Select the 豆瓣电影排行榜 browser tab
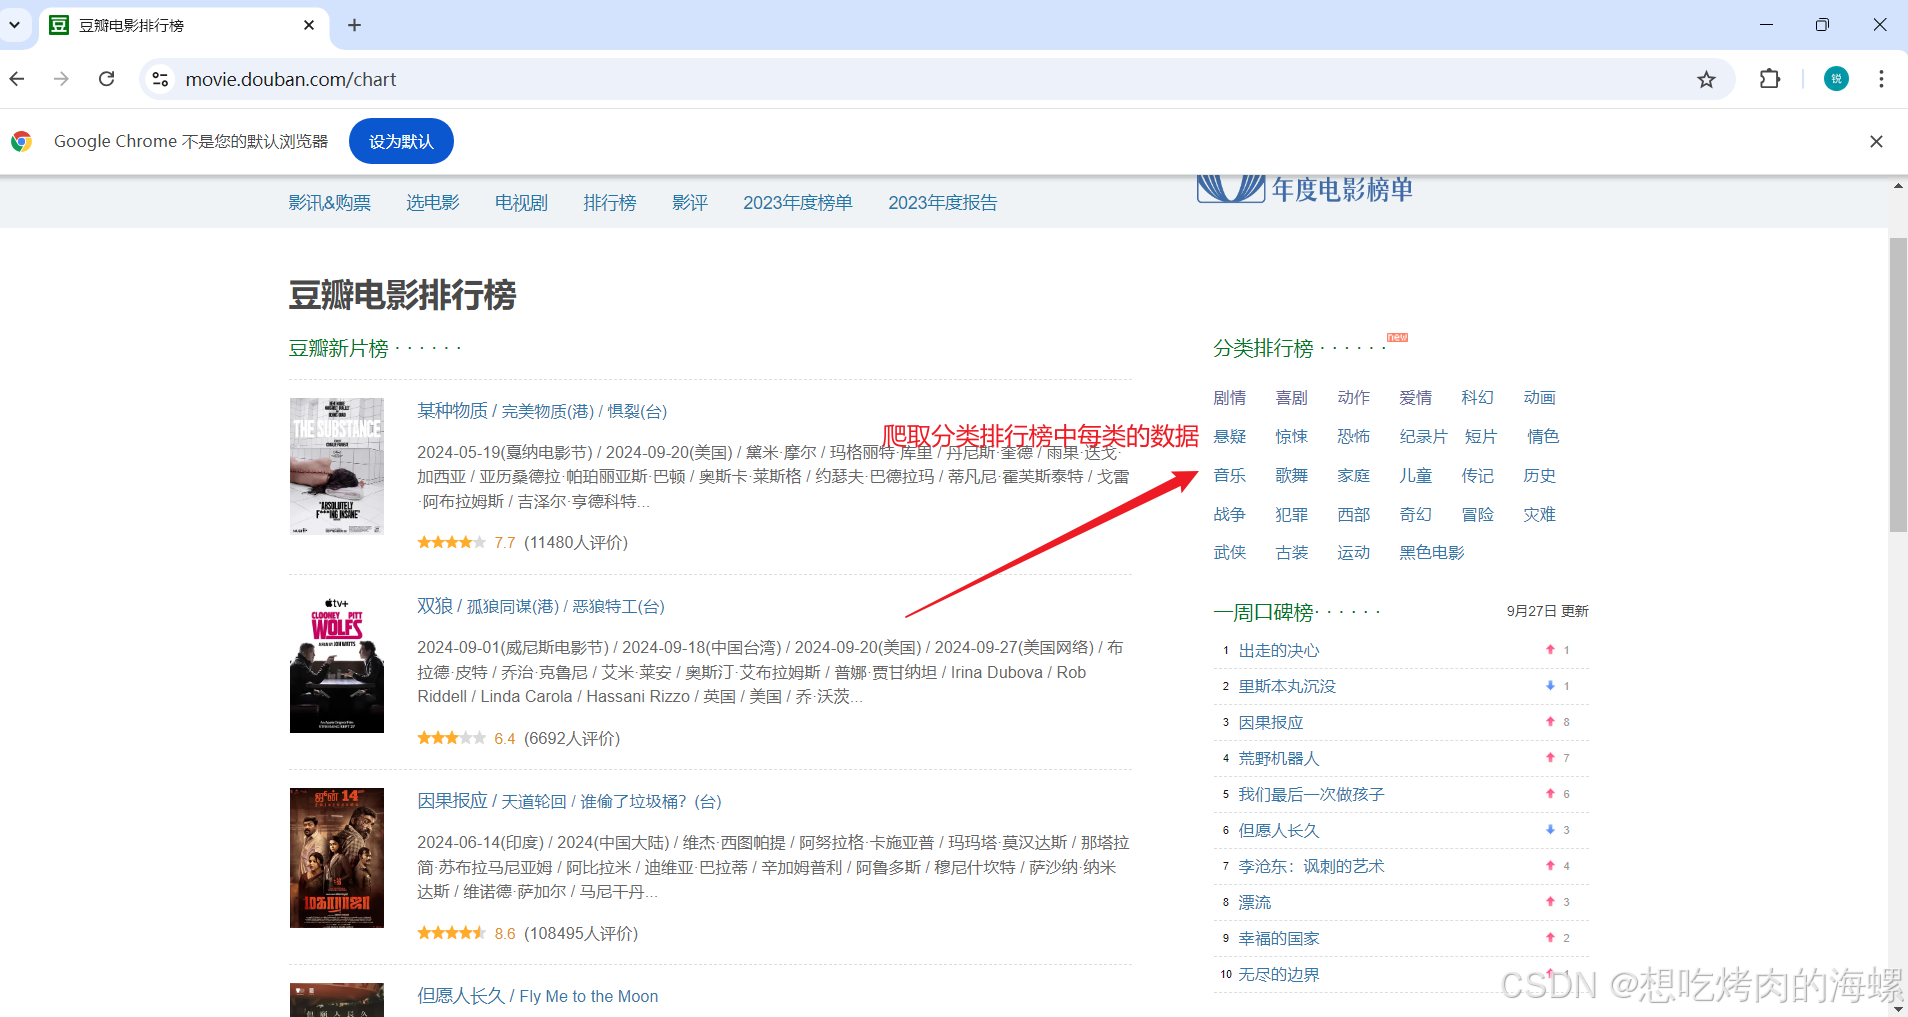This screenshot has height=1017, width=1908. tap(185, 25)
